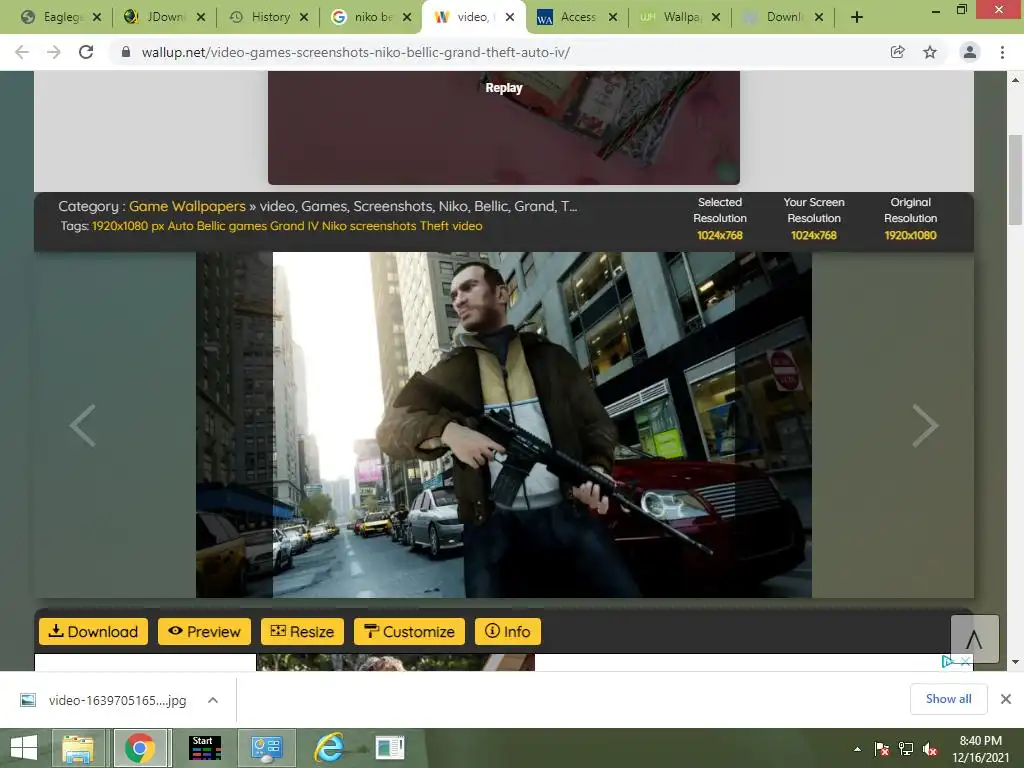Go back with the browser back arrow
The width and height of the screenshot is (1024, 768).
coord(22,52)
